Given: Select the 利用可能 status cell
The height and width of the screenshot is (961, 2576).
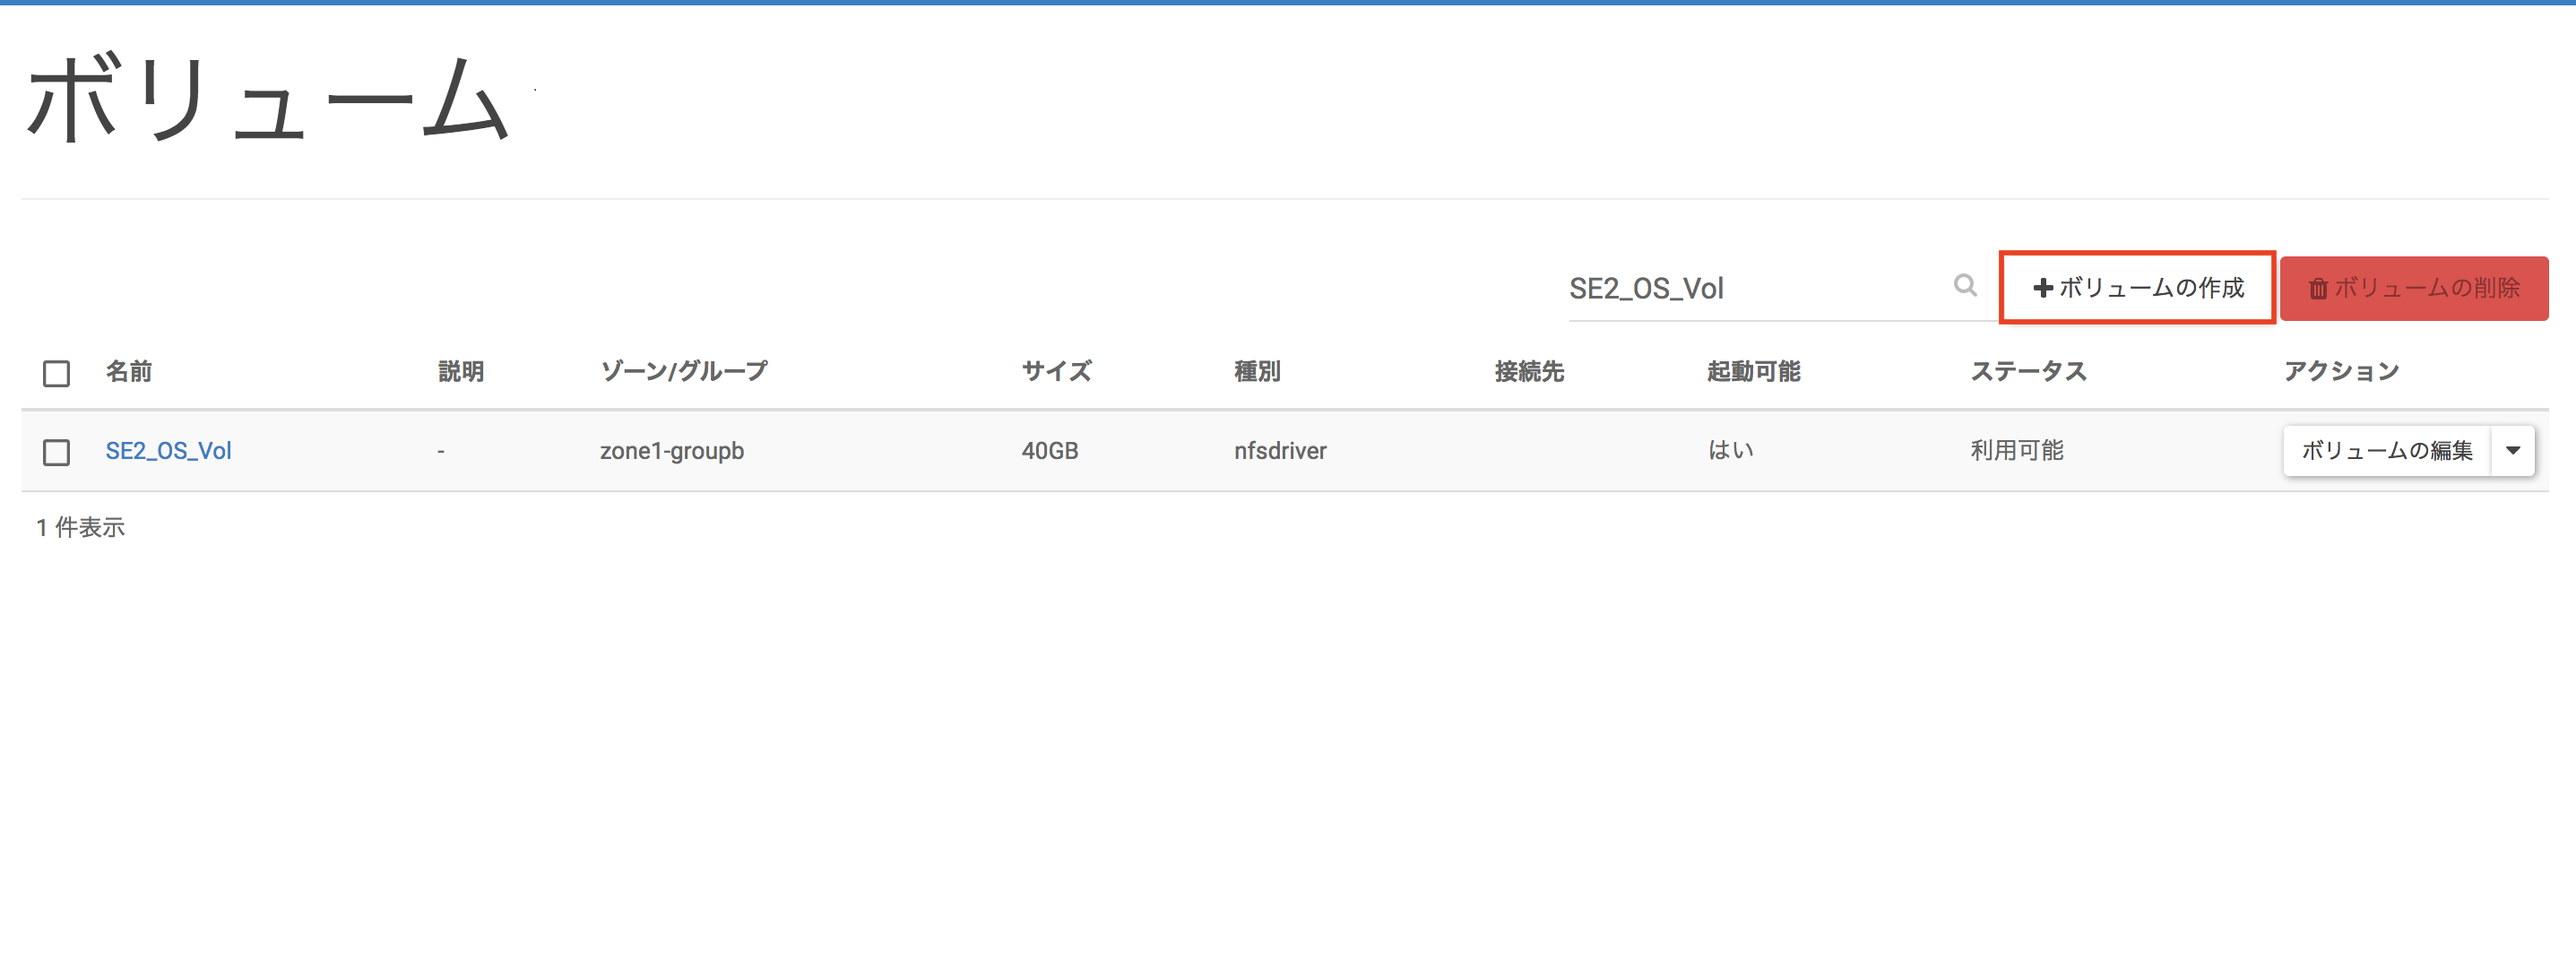Looking at the screenshot, I should [x=2017, y=451].
